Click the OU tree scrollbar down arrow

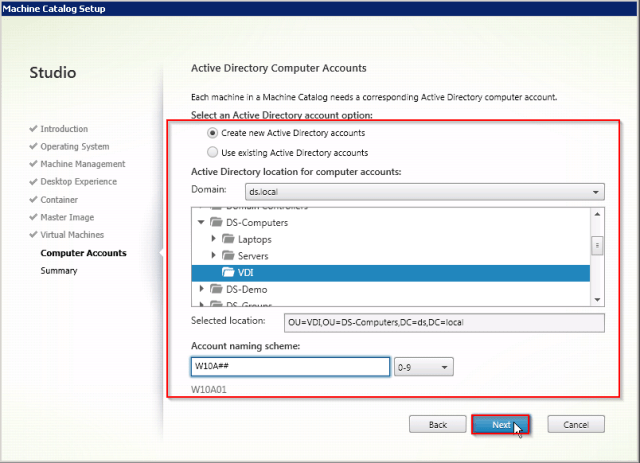[598, 299]
